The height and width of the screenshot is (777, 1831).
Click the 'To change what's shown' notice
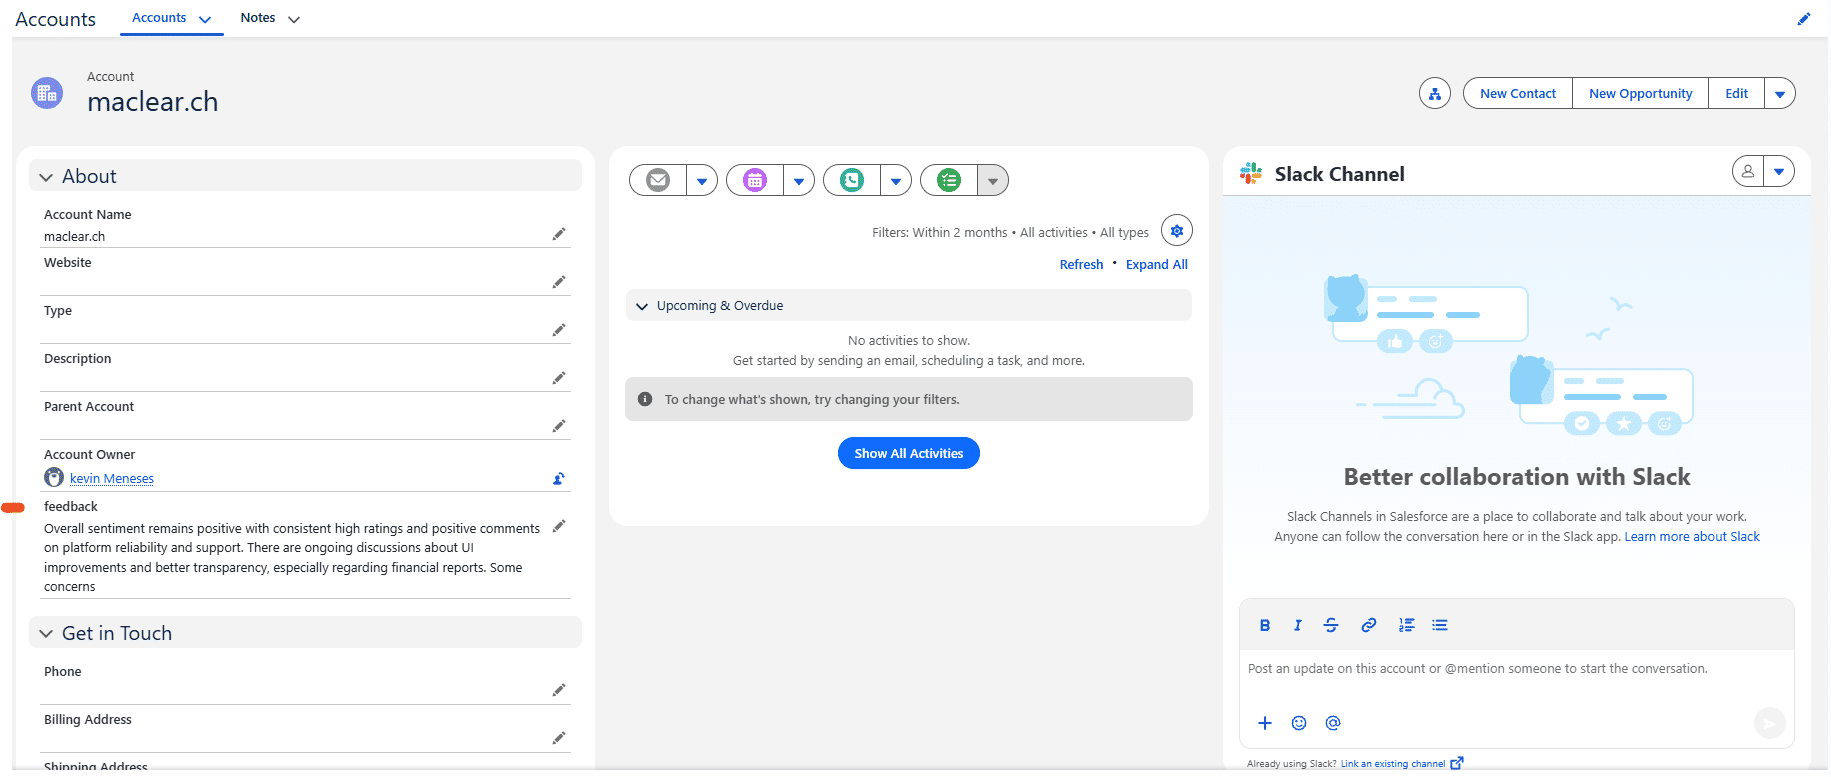(x=909, y=399)
